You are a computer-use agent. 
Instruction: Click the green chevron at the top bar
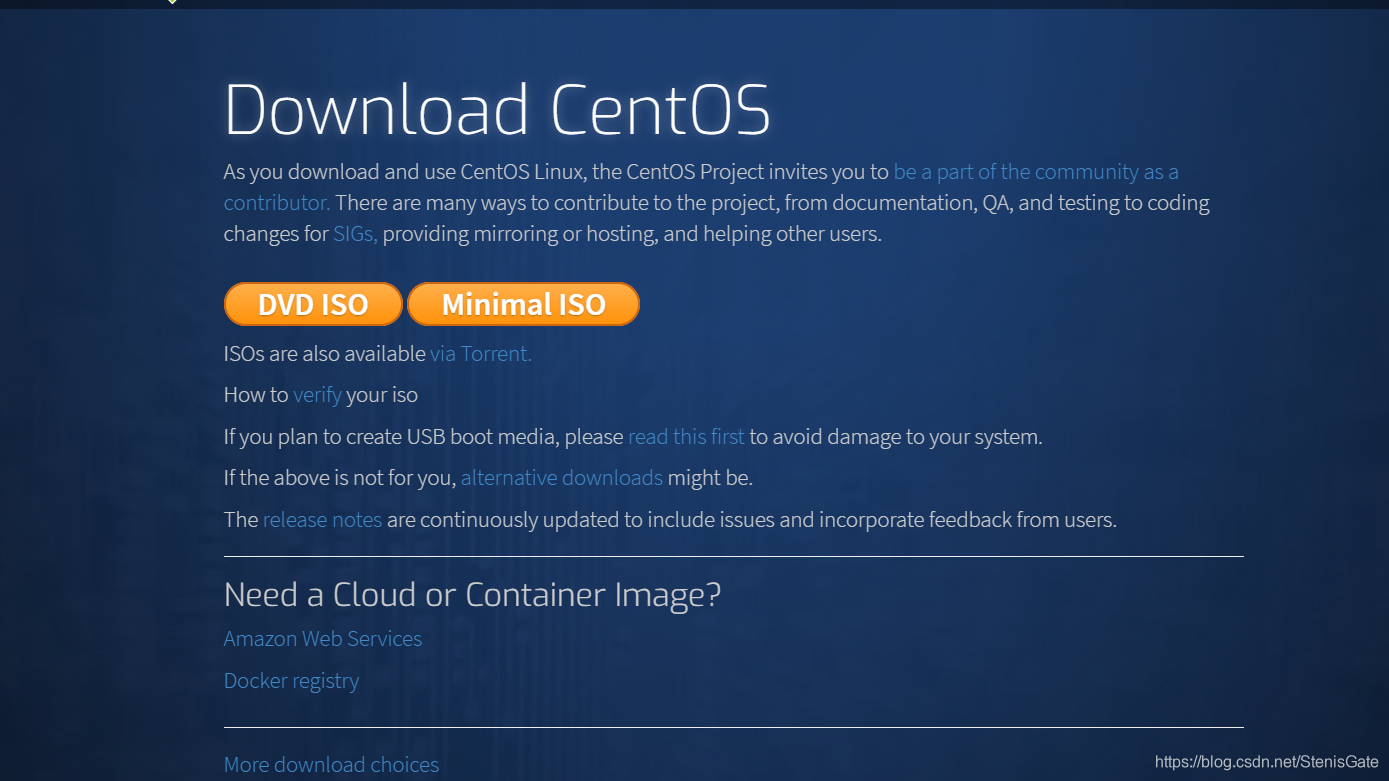coord(172,3)
